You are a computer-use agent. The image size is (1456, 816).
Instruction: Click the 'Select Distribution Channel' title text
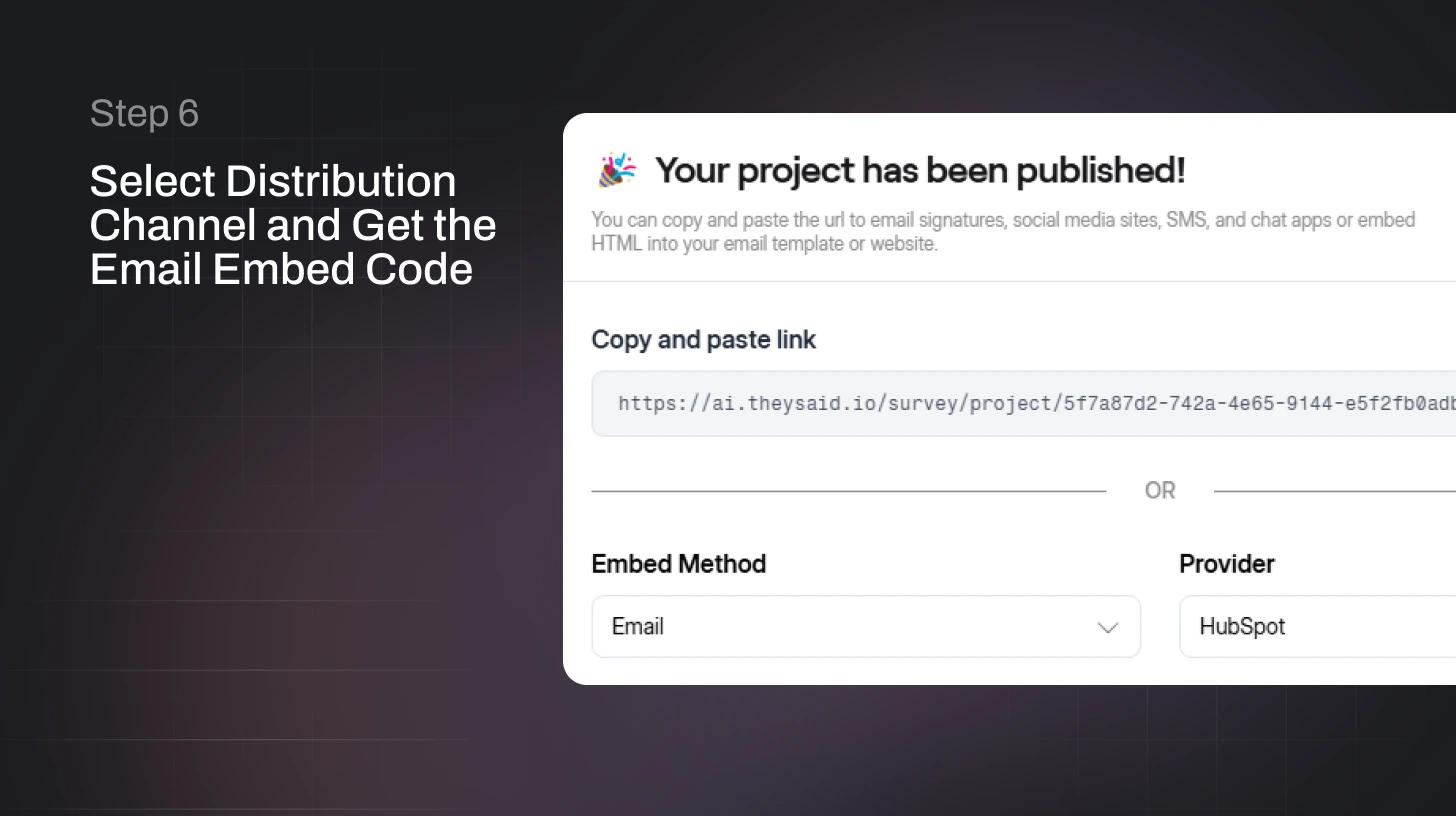pos(292,225)
